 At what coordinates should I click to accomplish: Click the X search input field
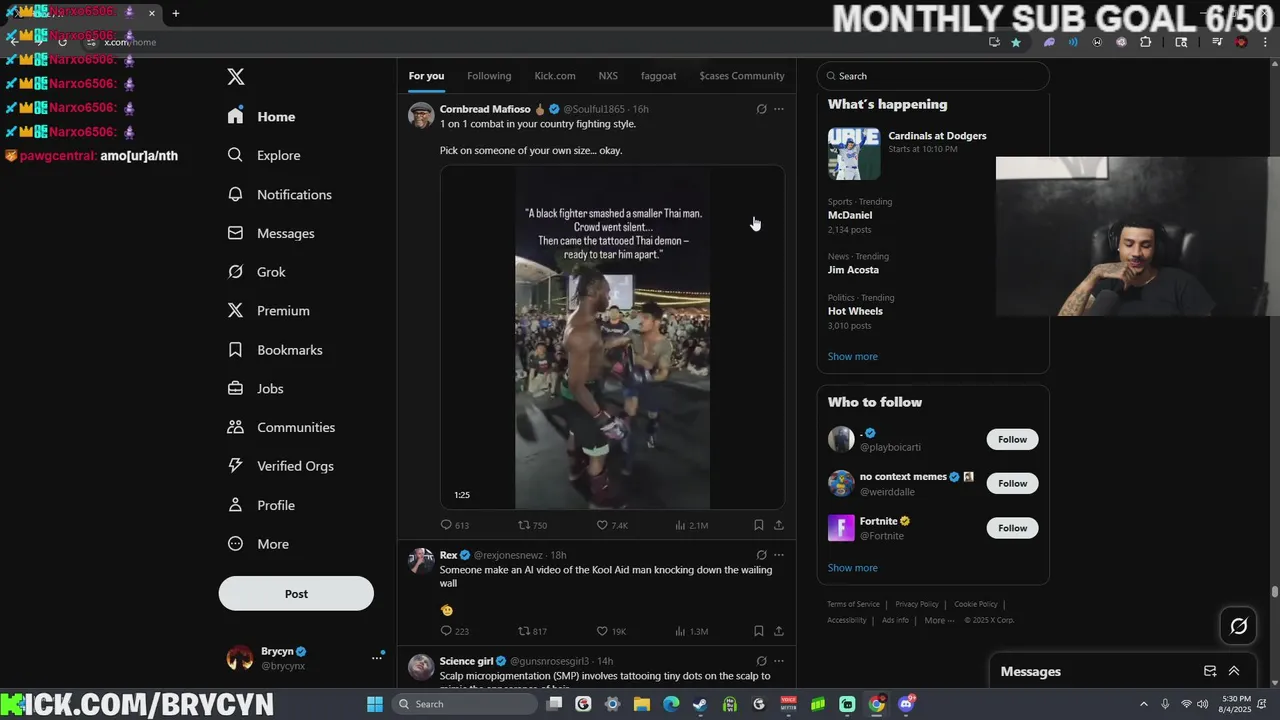point(933,76)
